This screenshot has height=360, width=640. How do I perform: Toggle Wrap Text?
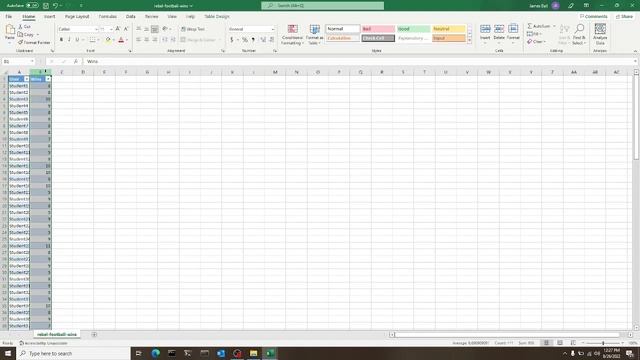[193, 29]
